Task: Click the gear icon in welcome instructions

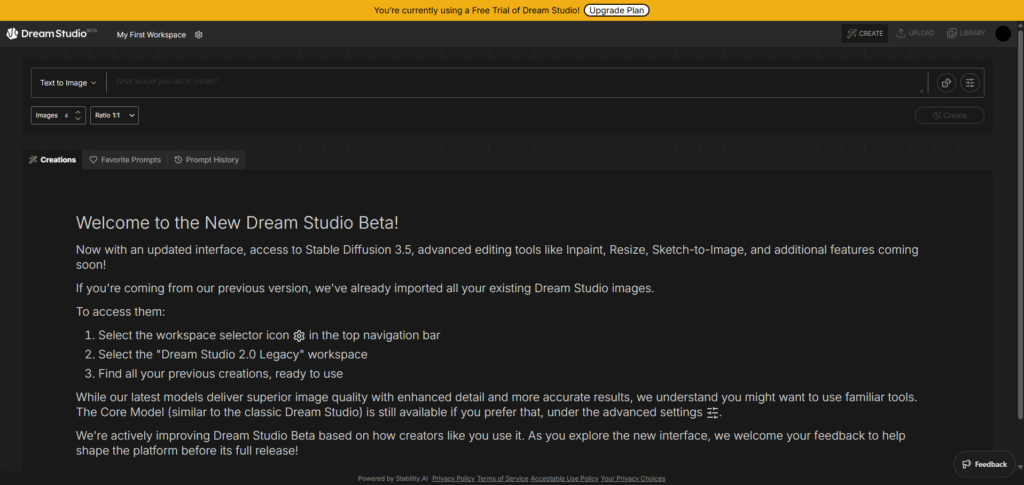Action: coord(299,335)
